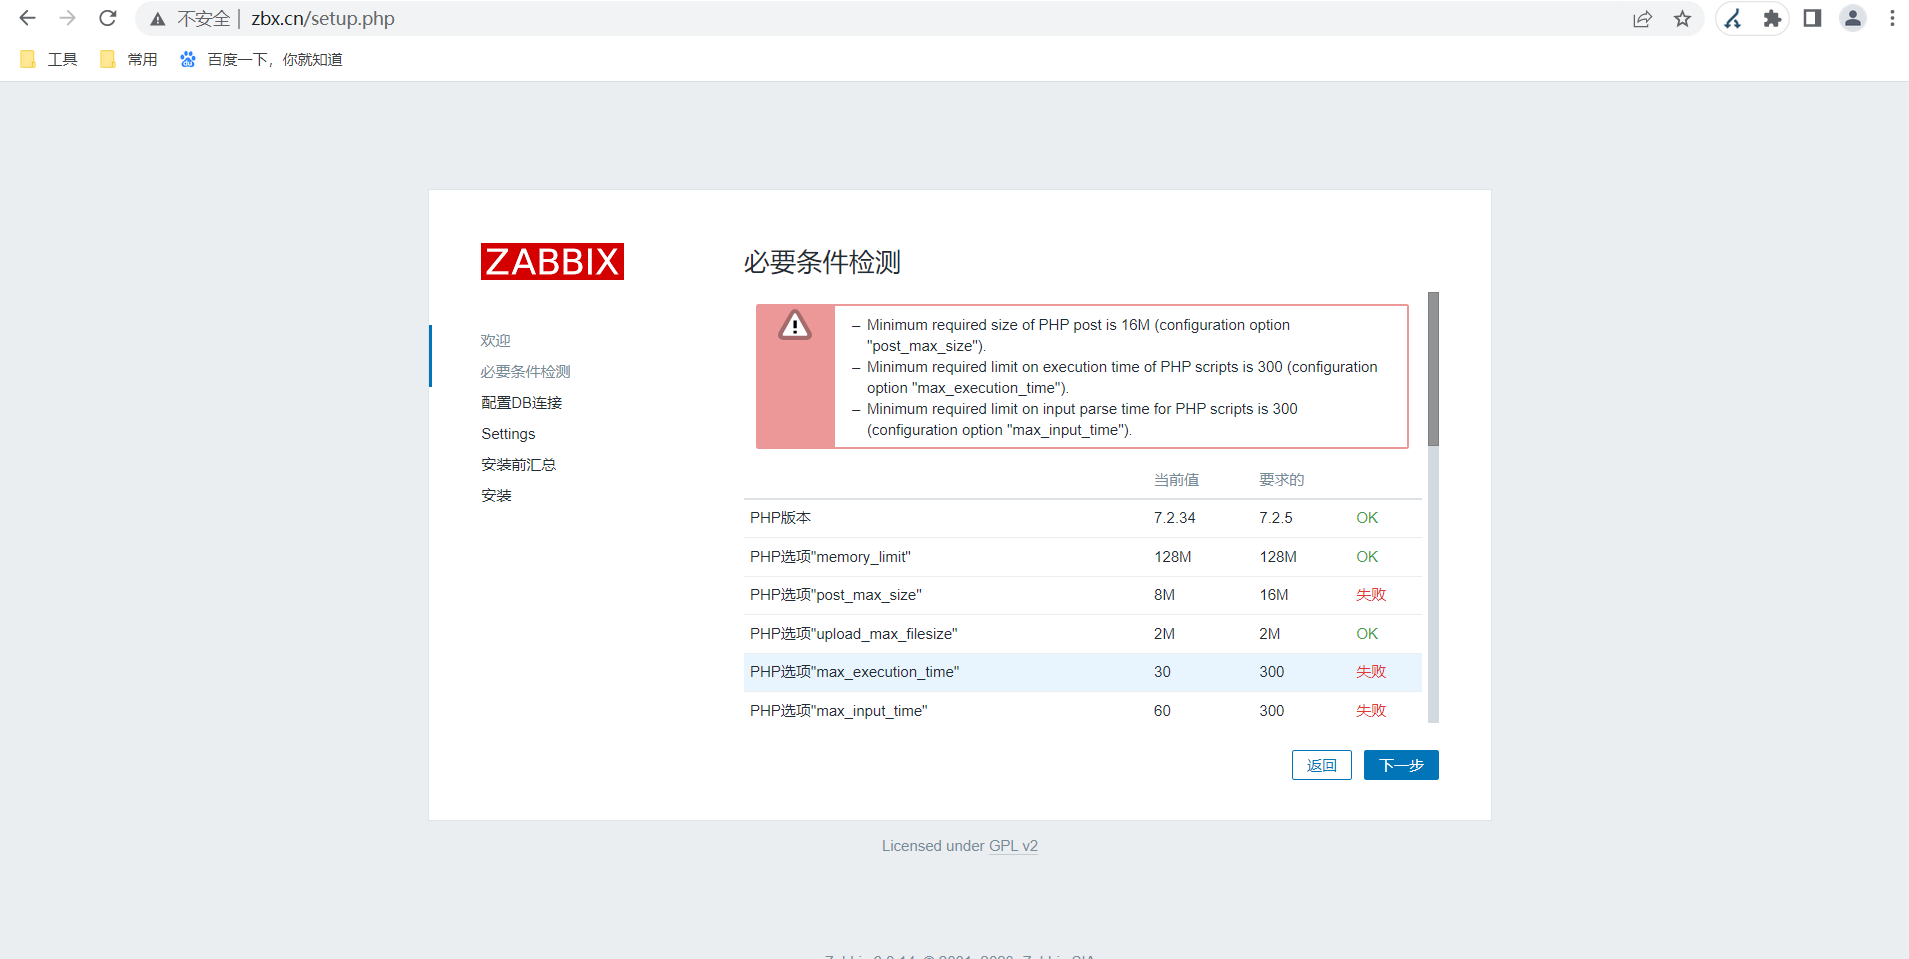Screen dimensions: 1909x959
Task: Click the 失败 status for max_input_time
Action: coord(1371,711)
